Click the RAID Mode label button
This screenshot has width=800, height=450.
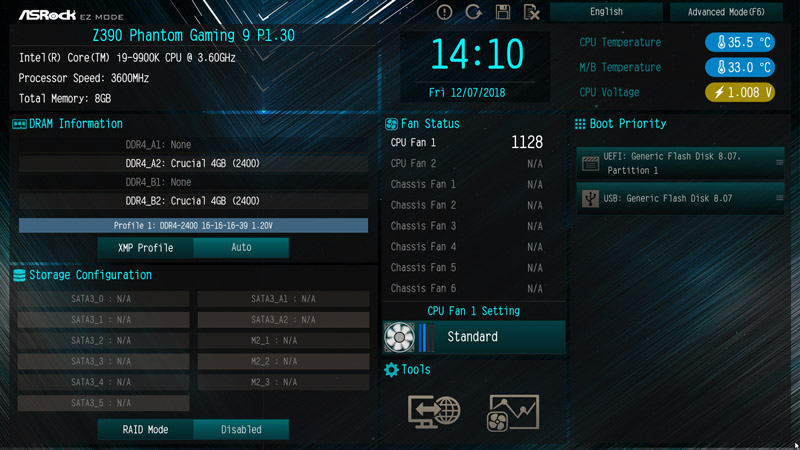tap(145, 430)
